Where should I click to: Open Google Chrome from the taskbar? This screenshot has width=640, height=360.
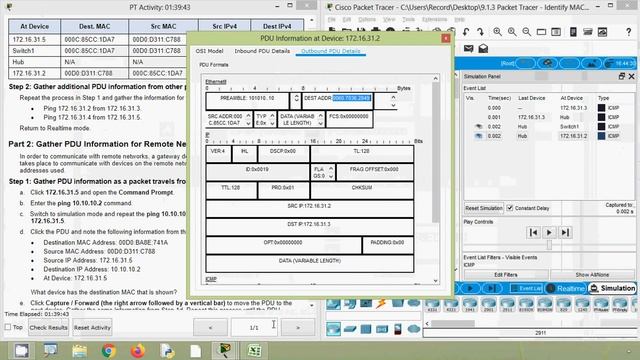pos(109,350)
